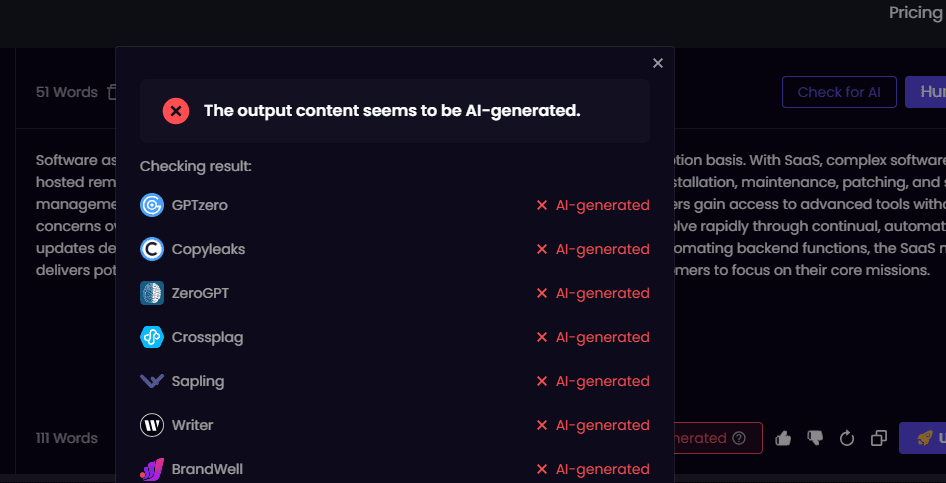Click the GPTzero logo icon

pos(152,205)
